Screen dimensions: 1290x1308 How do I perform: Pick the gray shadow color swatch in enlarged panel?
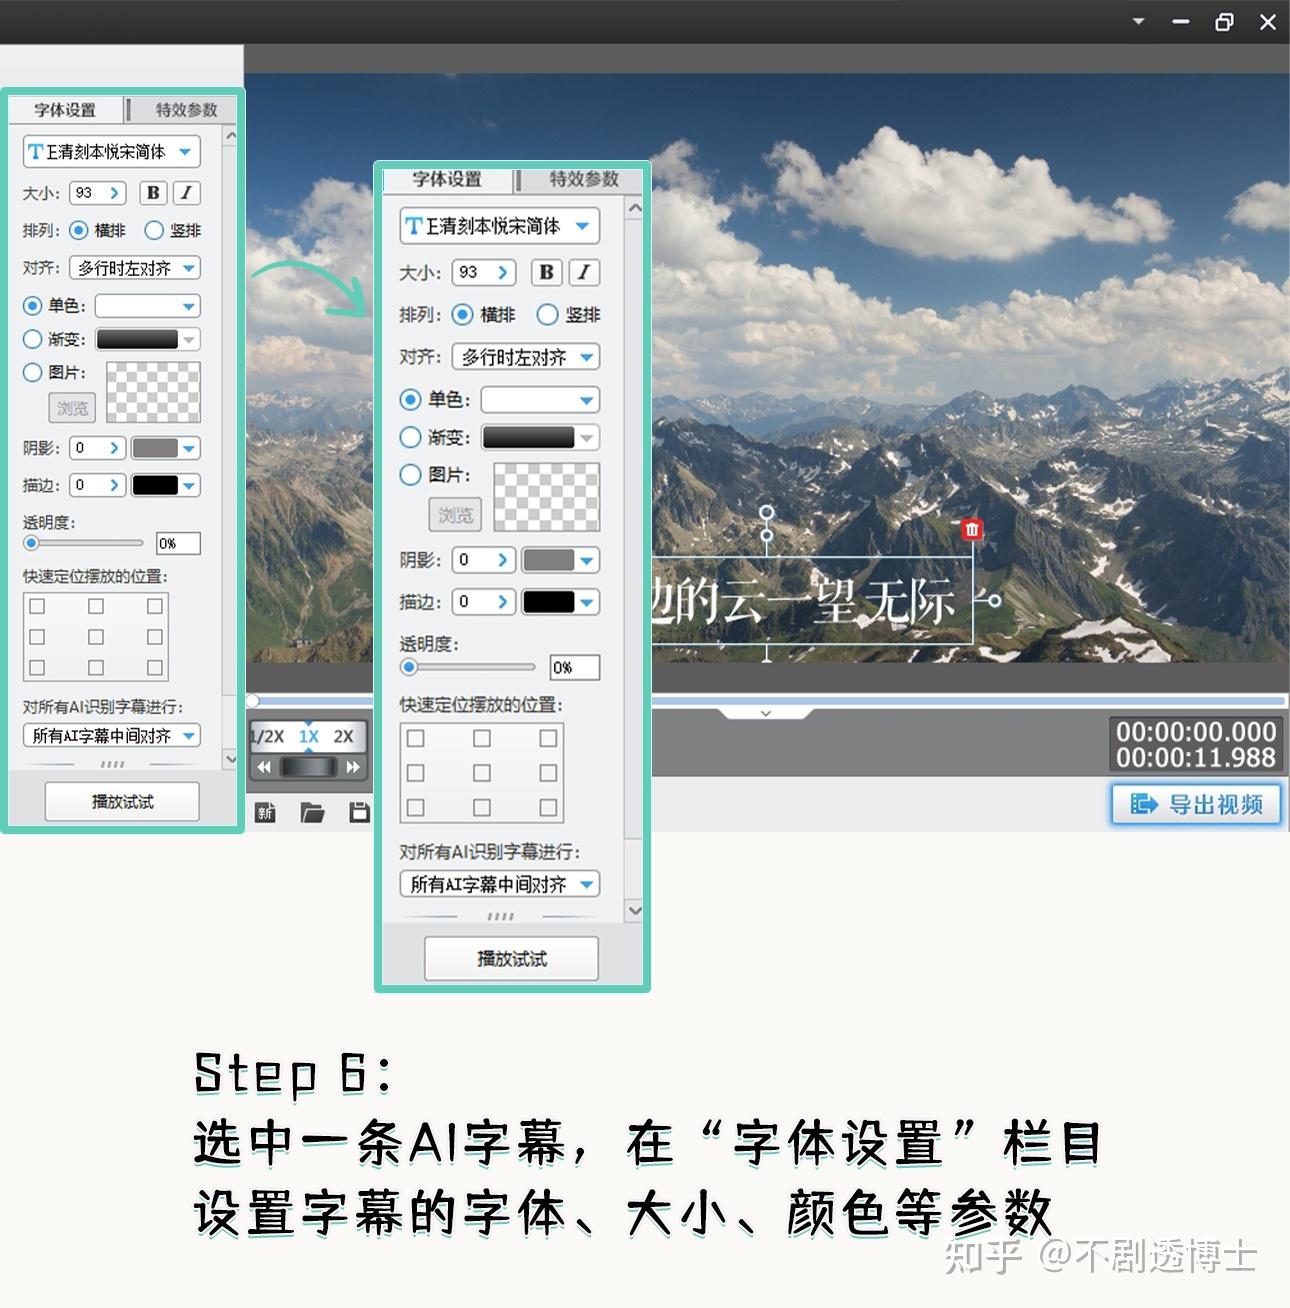click(549, 560)
